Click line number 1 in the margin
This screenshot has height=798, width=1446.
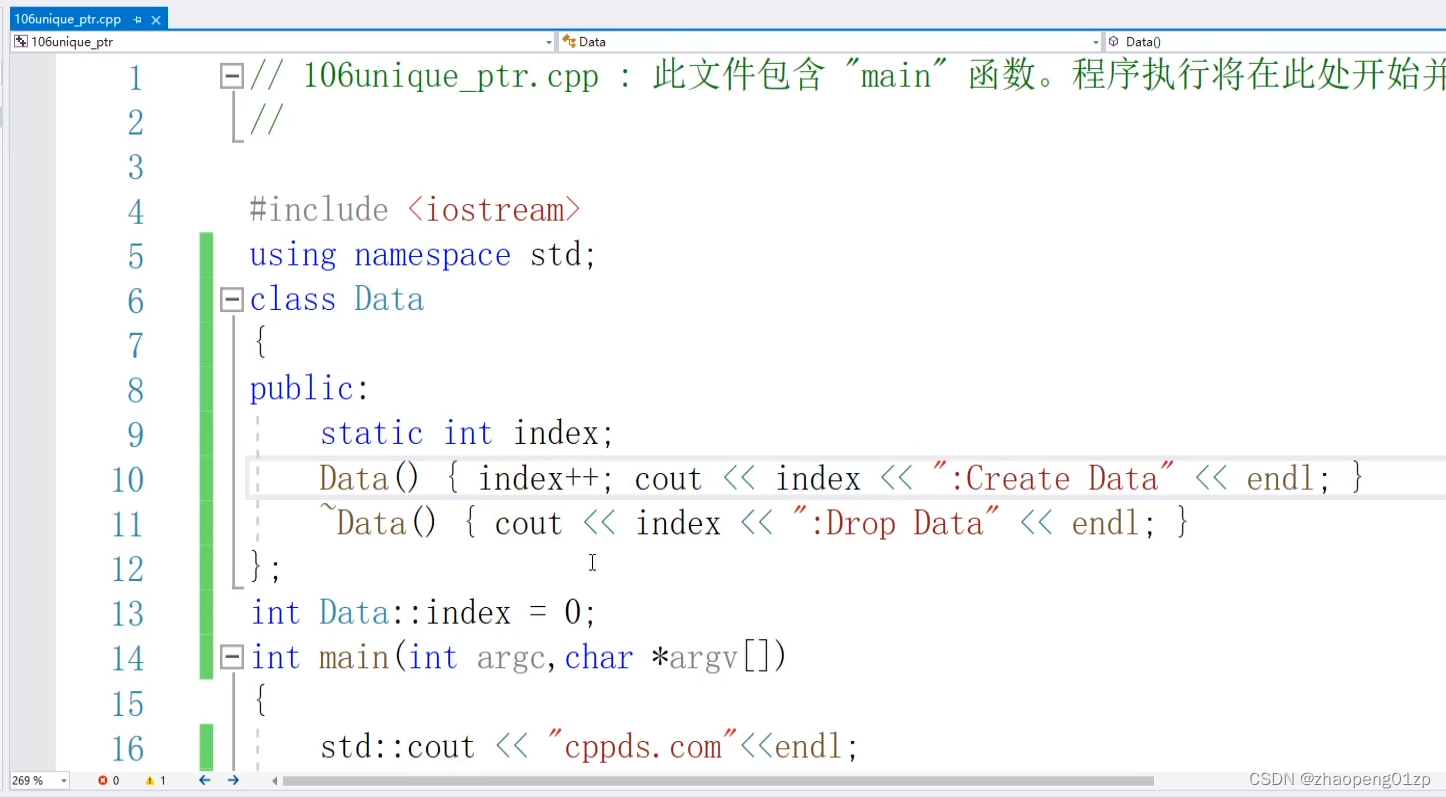click(135, 78)
